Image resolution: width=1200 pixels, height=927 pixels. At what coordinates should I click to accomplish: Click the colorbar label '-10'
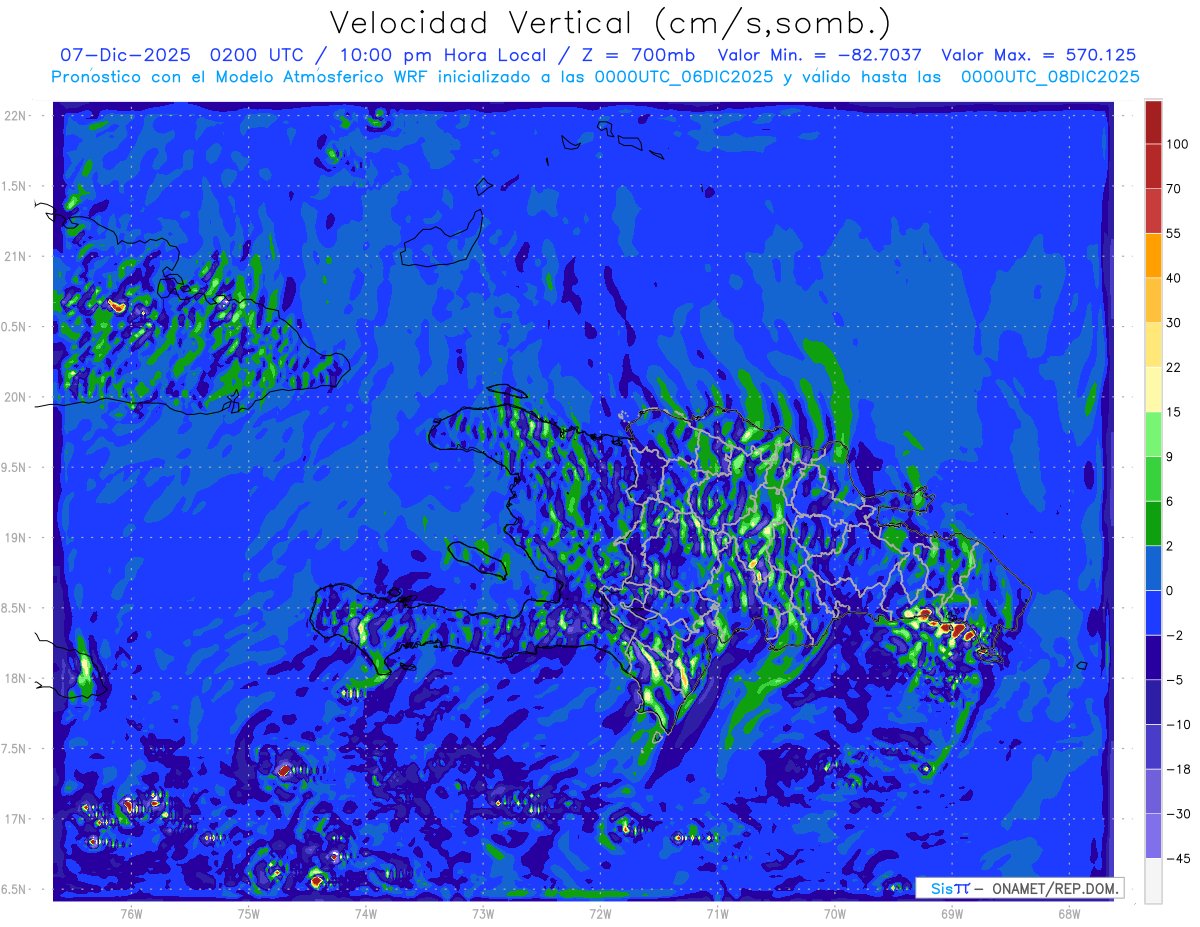[x=1178, y=723]
